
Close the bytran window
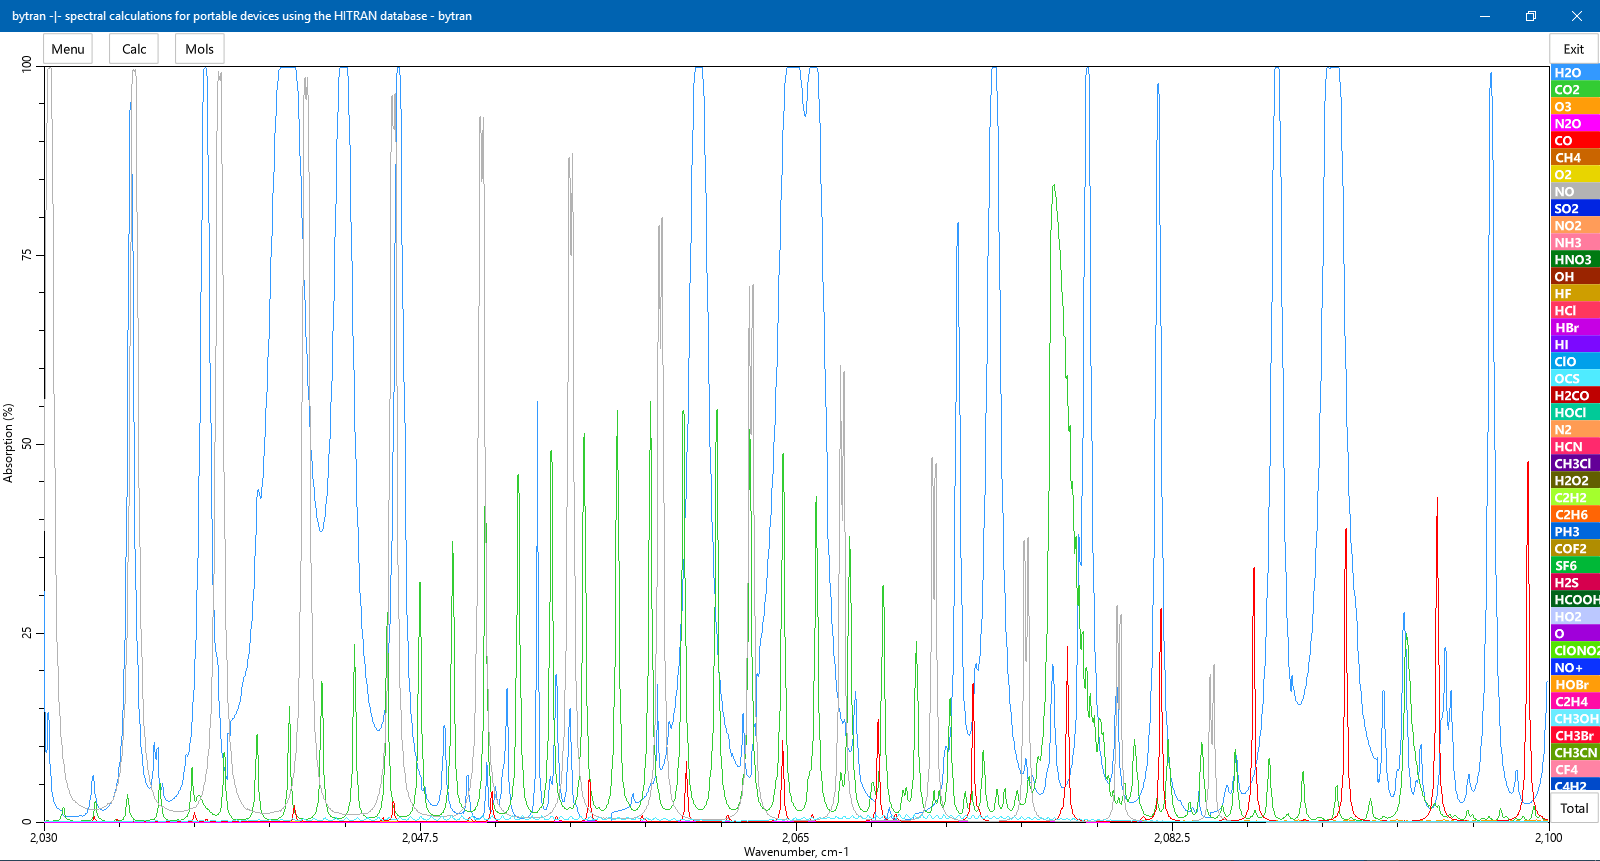tap(1577, 16)
